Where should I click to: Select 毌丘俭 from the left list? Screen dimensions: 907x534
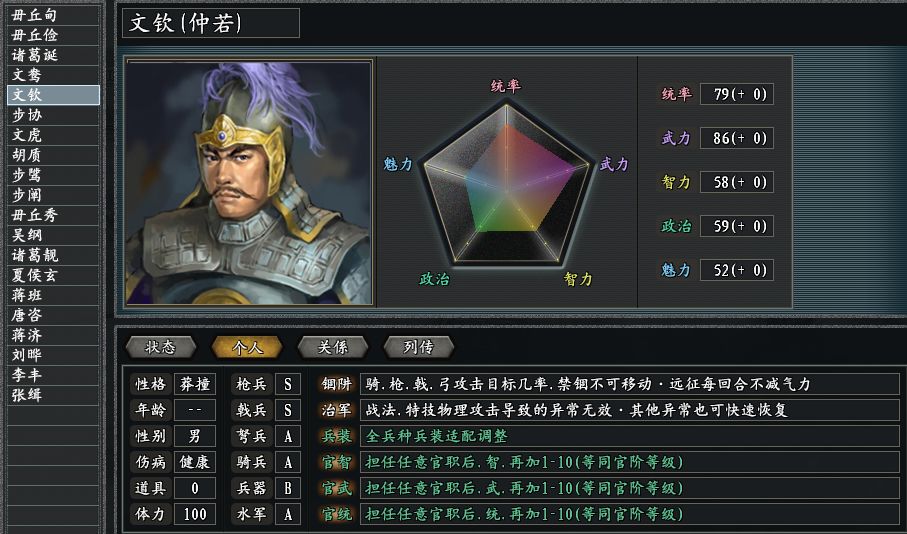tap(52, 35)
